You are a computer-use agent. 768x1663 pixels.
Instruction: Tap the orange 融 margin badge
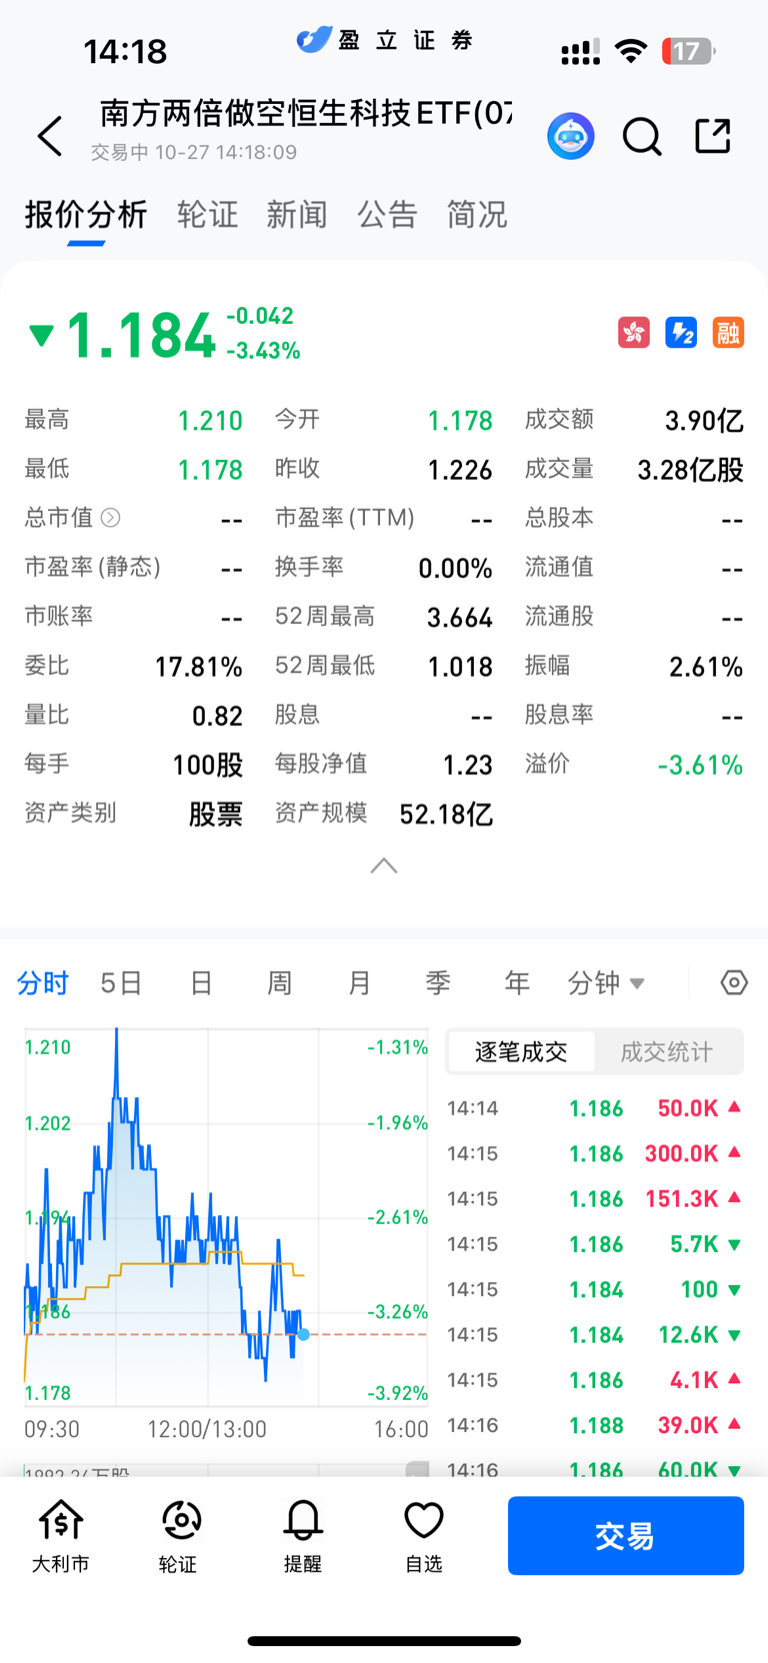(x=728, y=332)
